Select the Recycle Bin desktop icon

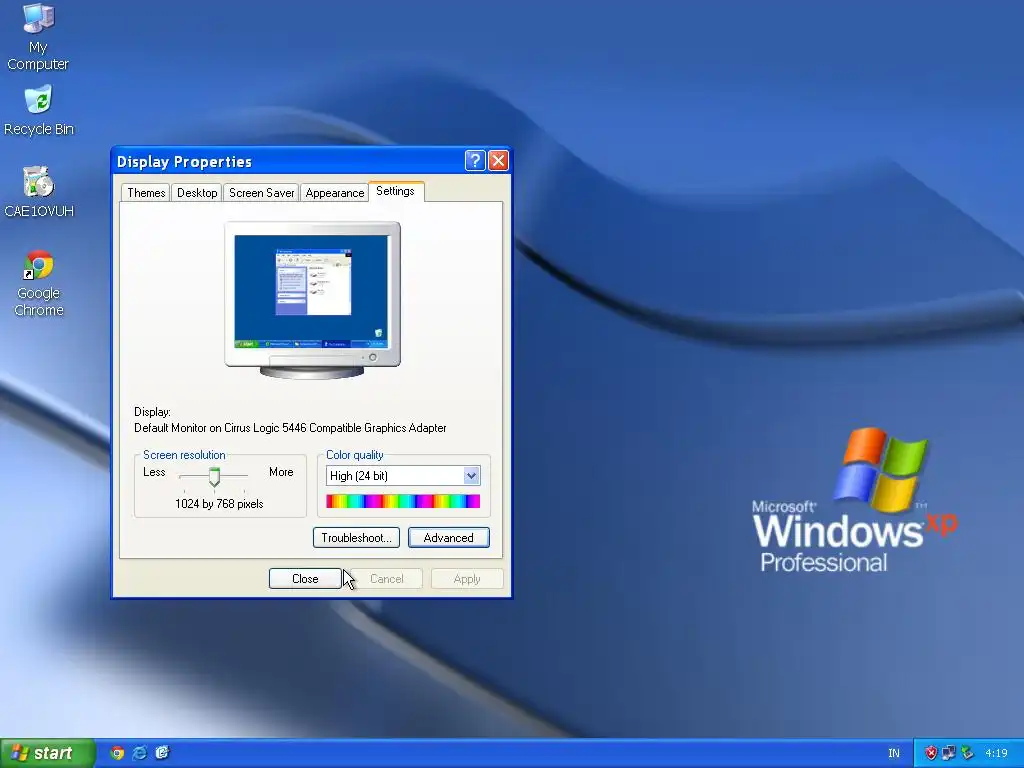coord(39,111)
